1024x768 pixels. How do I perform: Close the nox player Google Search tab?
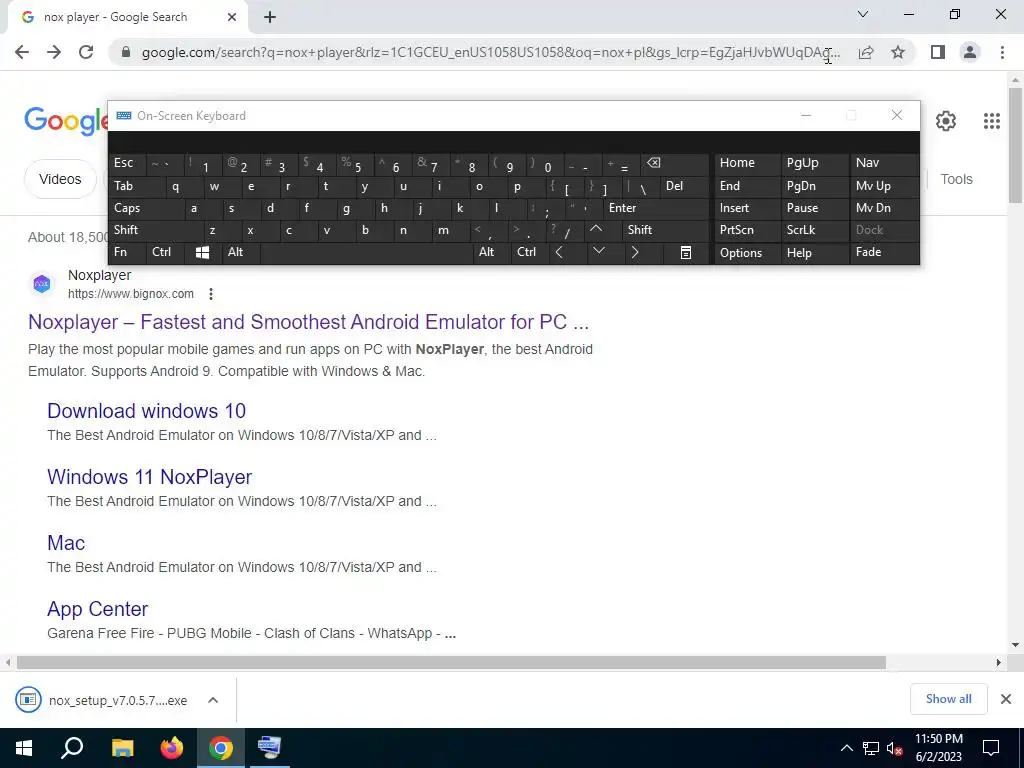(232, 17)
